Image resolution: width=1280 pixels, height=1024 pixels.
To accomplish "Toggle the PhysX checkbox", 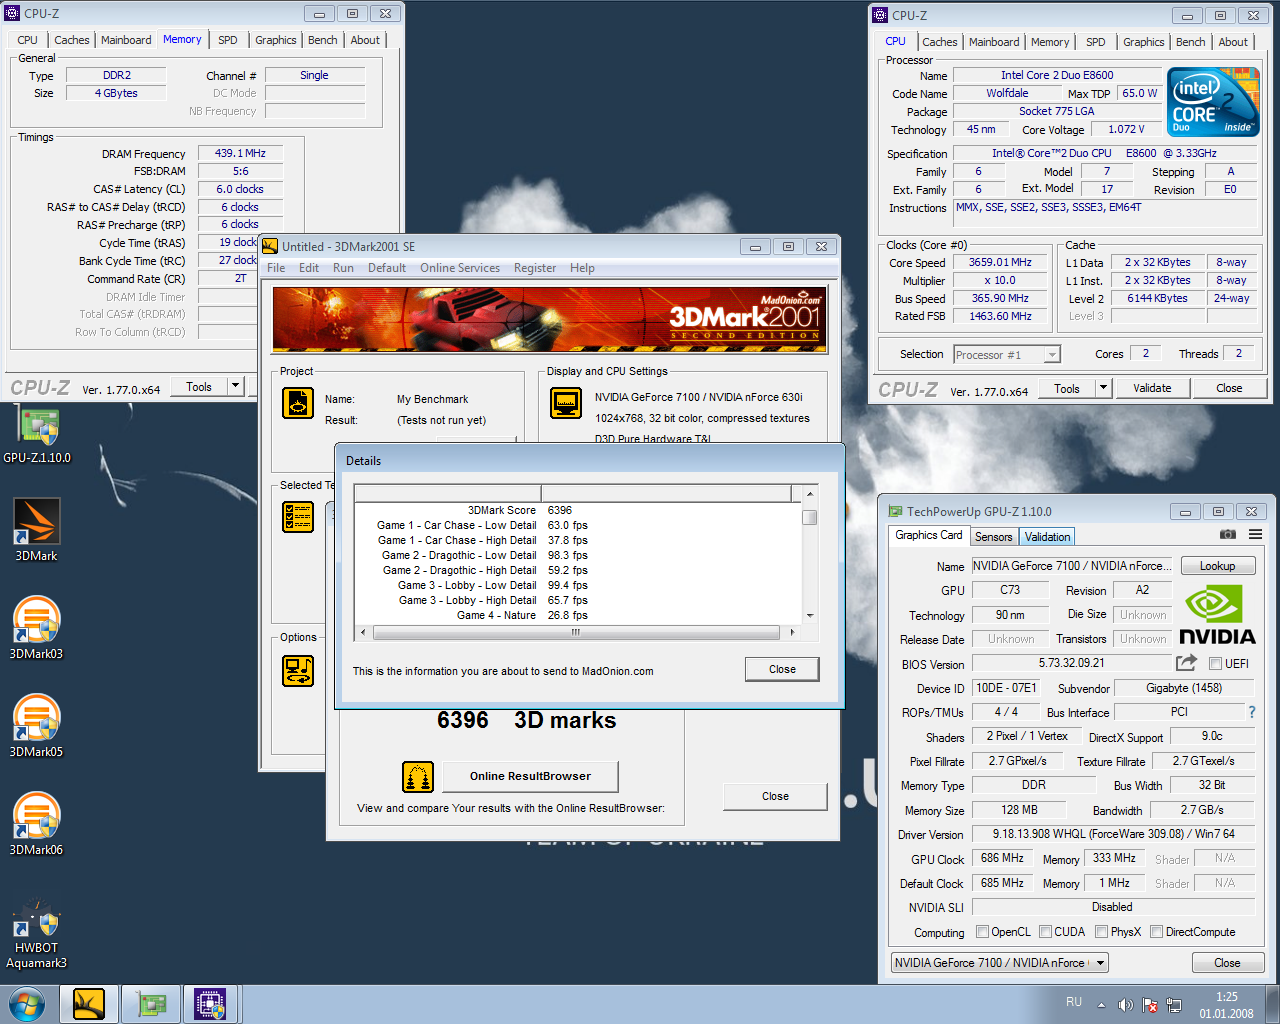I will click(1101, 931).
